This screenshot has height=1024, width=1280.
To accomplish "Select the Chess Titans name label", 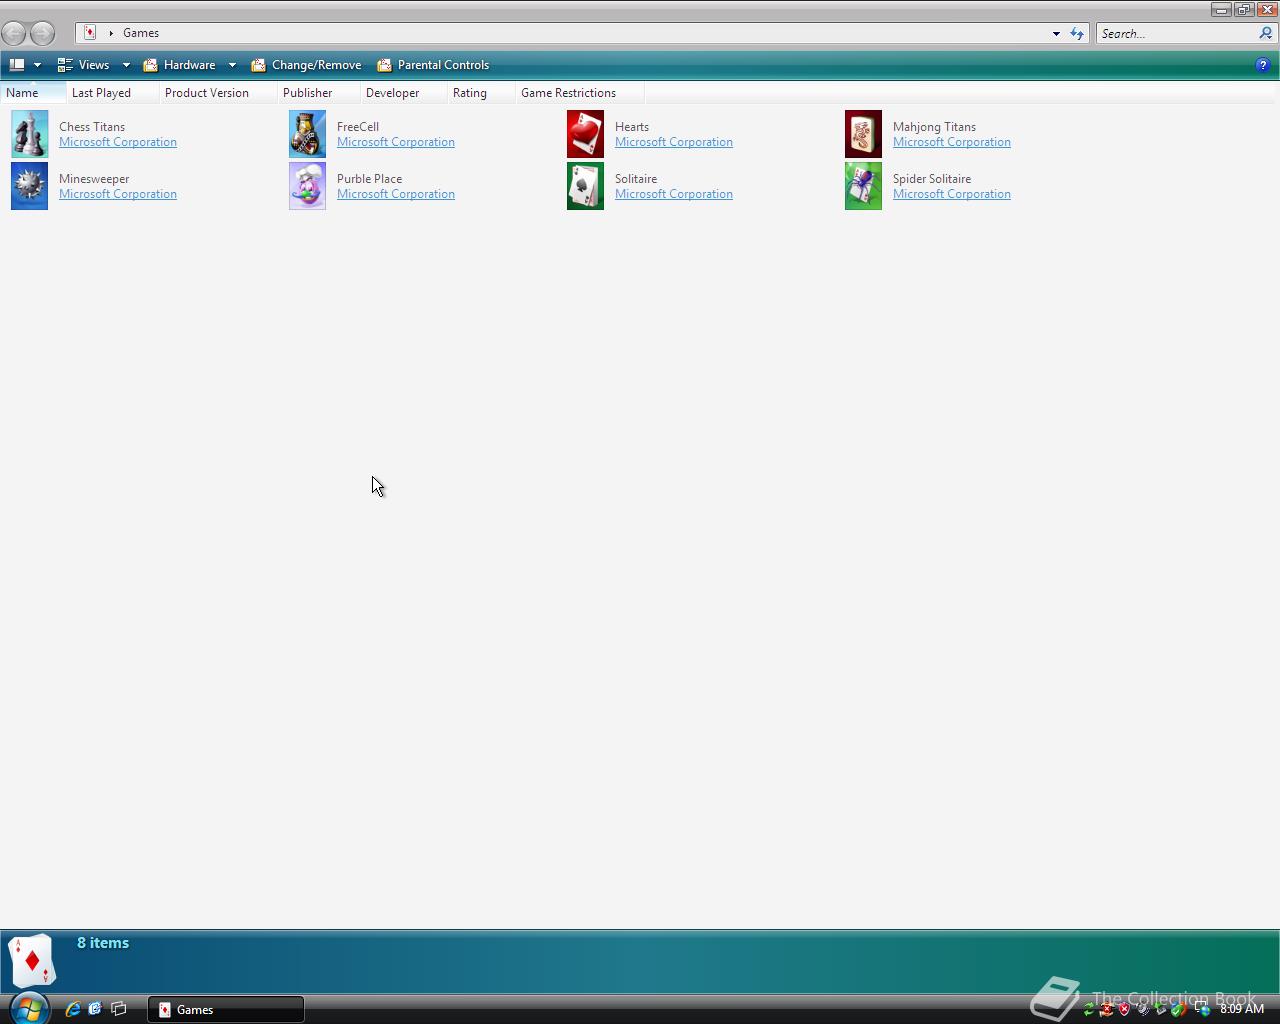I will tap(92, 127).
